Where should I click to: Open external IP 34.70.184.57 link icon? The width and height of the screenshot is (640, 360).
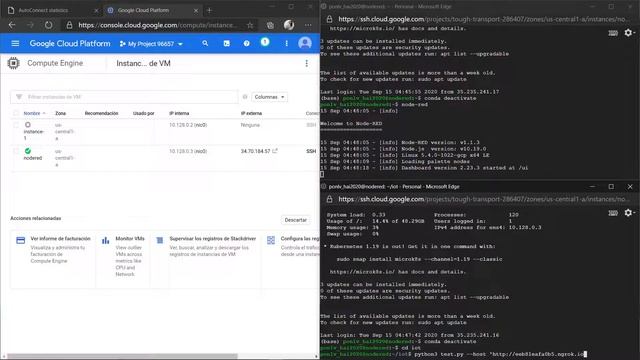275,151
